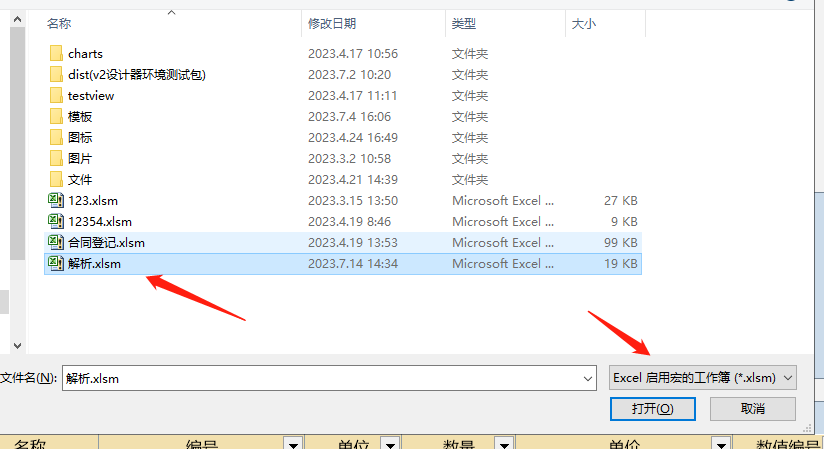Select the 12354.xlsm Excel file icon
The height and width of the screenshot is (449, 824).
click(56, 221)
